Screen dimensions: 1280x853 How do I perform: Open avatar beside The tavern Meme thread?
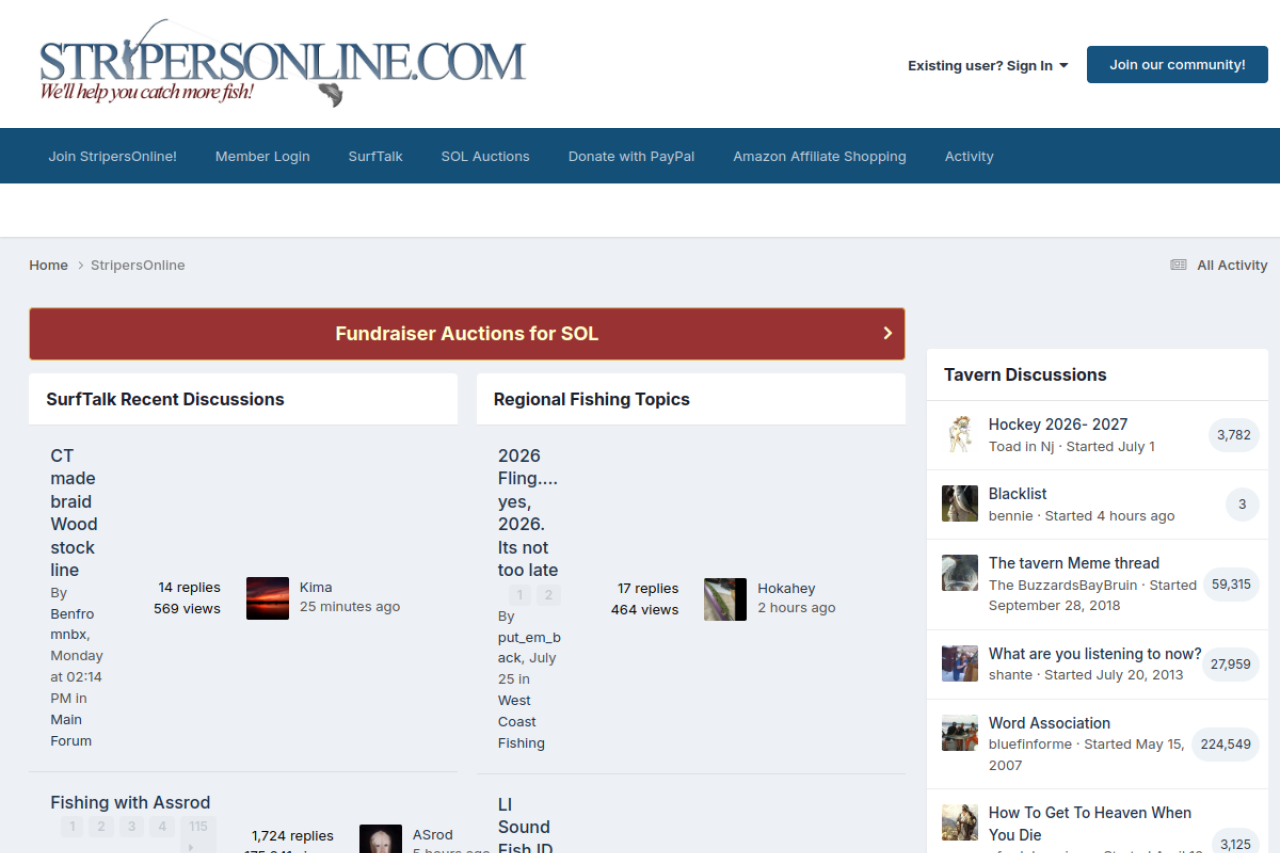point(960,573)
